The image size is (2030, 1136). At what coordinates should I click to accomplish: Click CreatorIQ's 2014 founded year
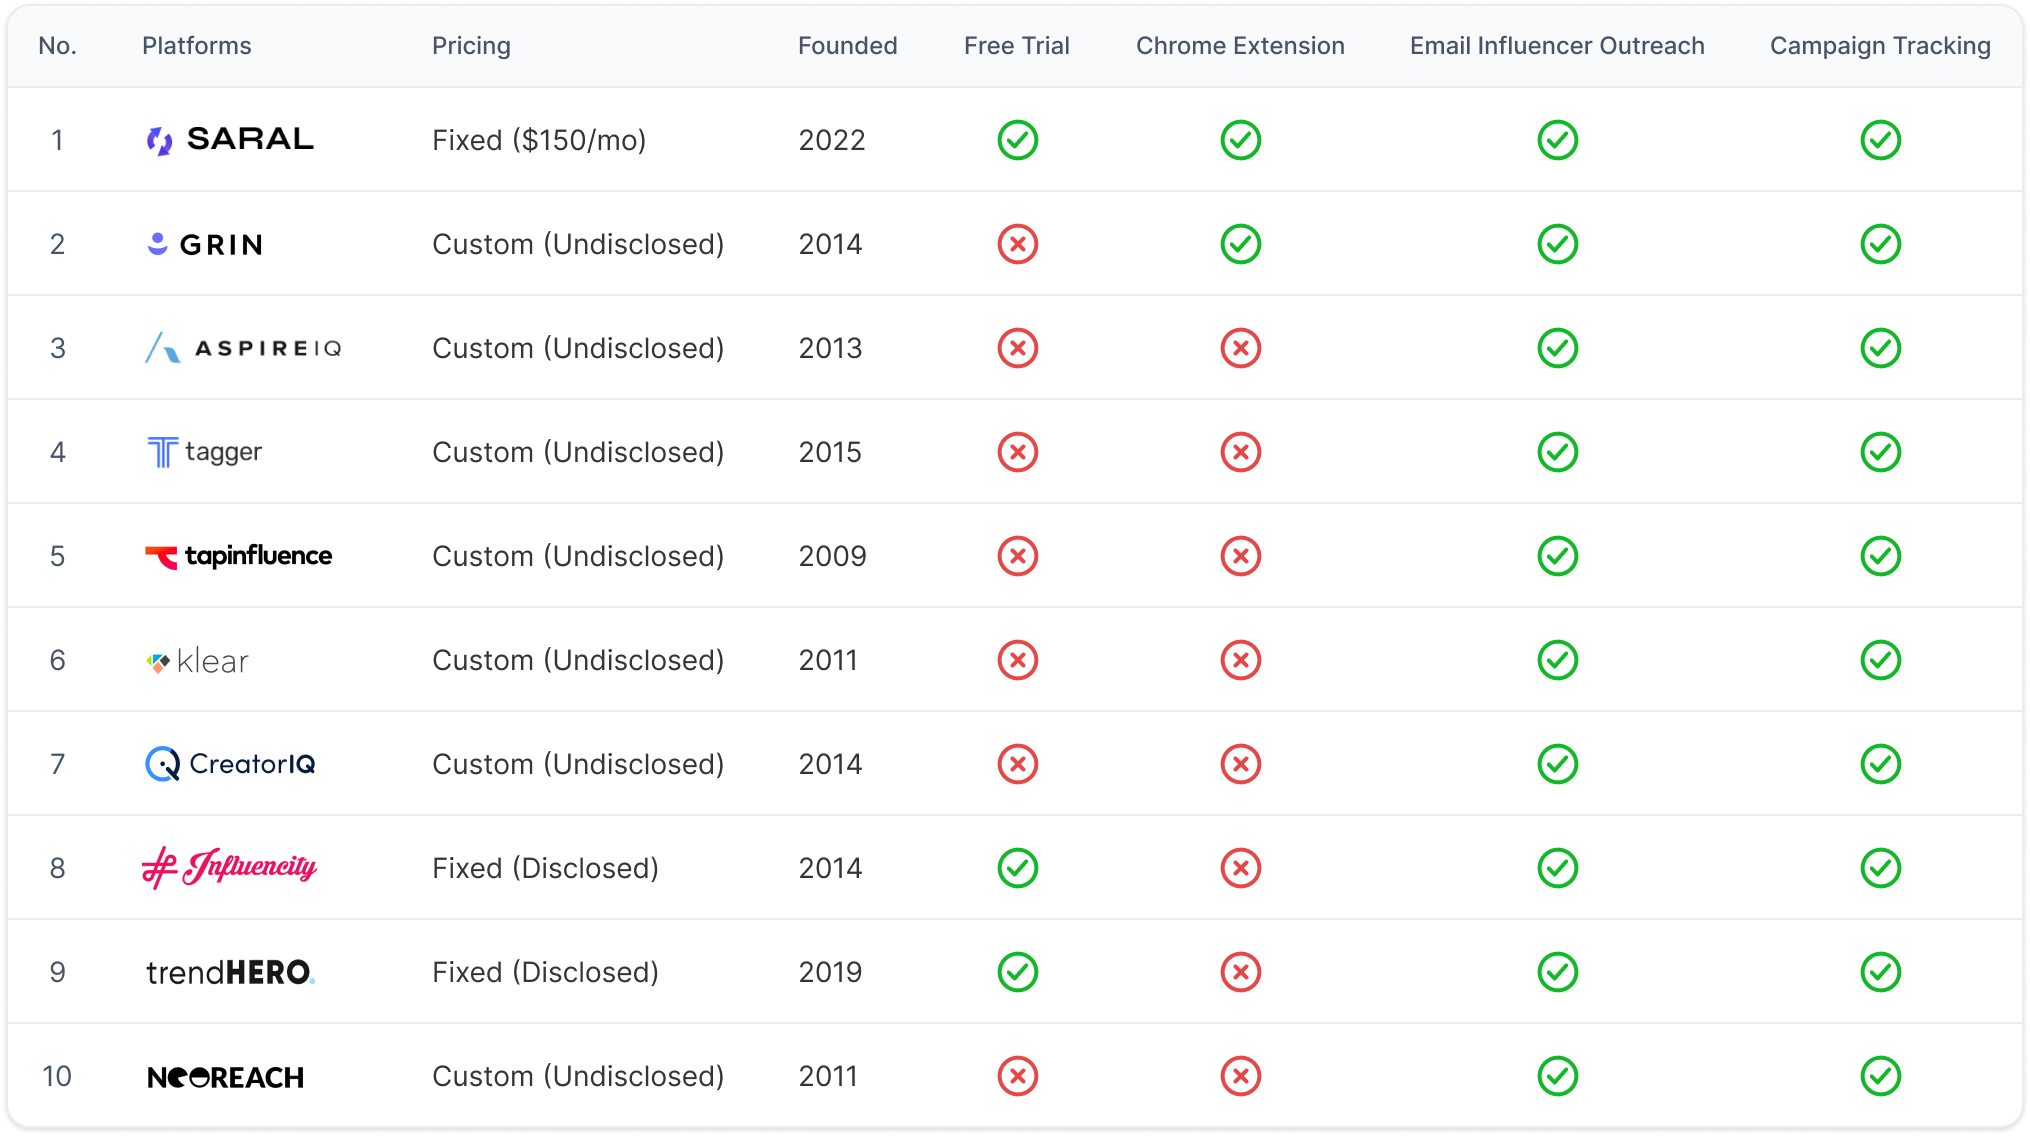click(830, 764)
